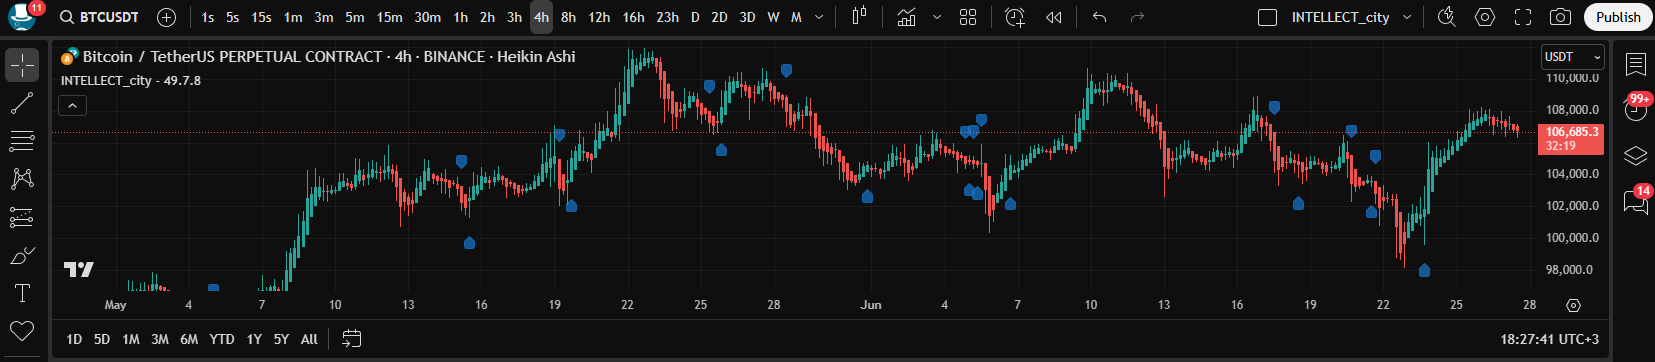
Task: Collapse the indicator legend arrow
Action: [73, 105]
